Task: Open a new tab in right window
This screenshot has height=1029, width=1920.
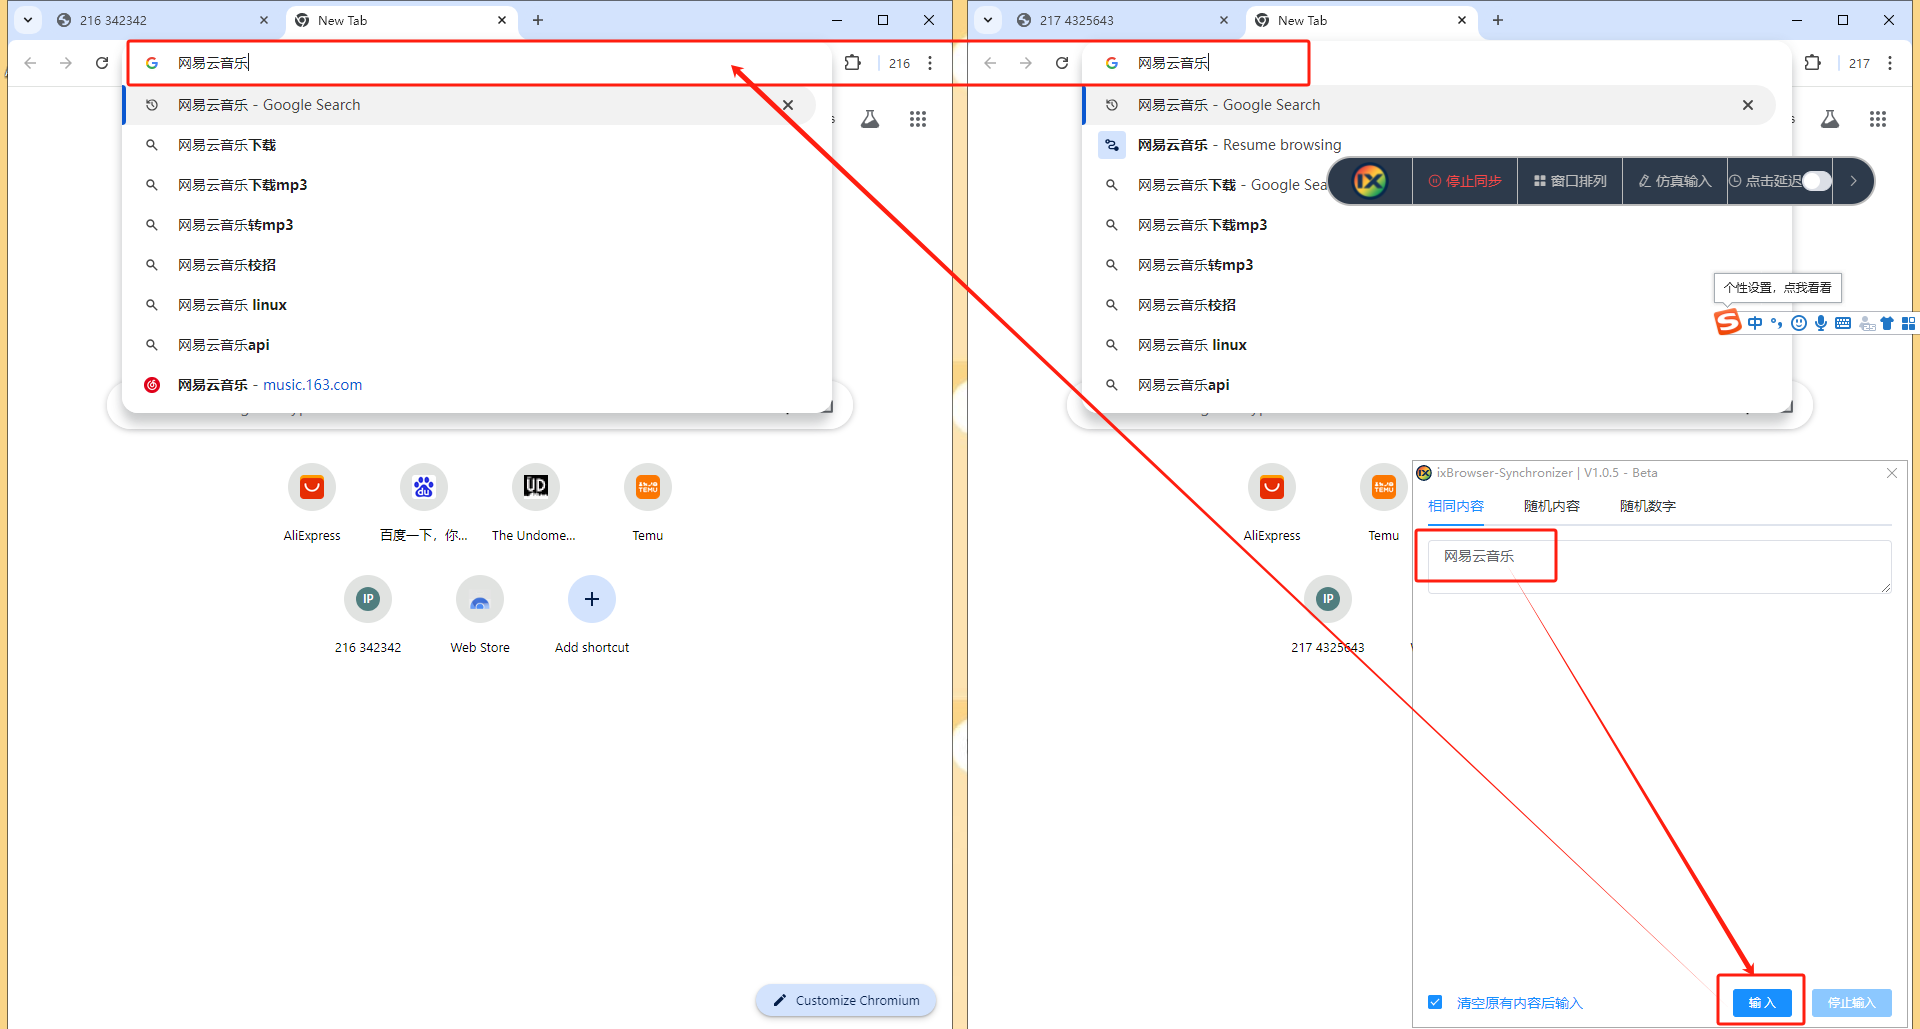Action: [x=1498, y=20]
